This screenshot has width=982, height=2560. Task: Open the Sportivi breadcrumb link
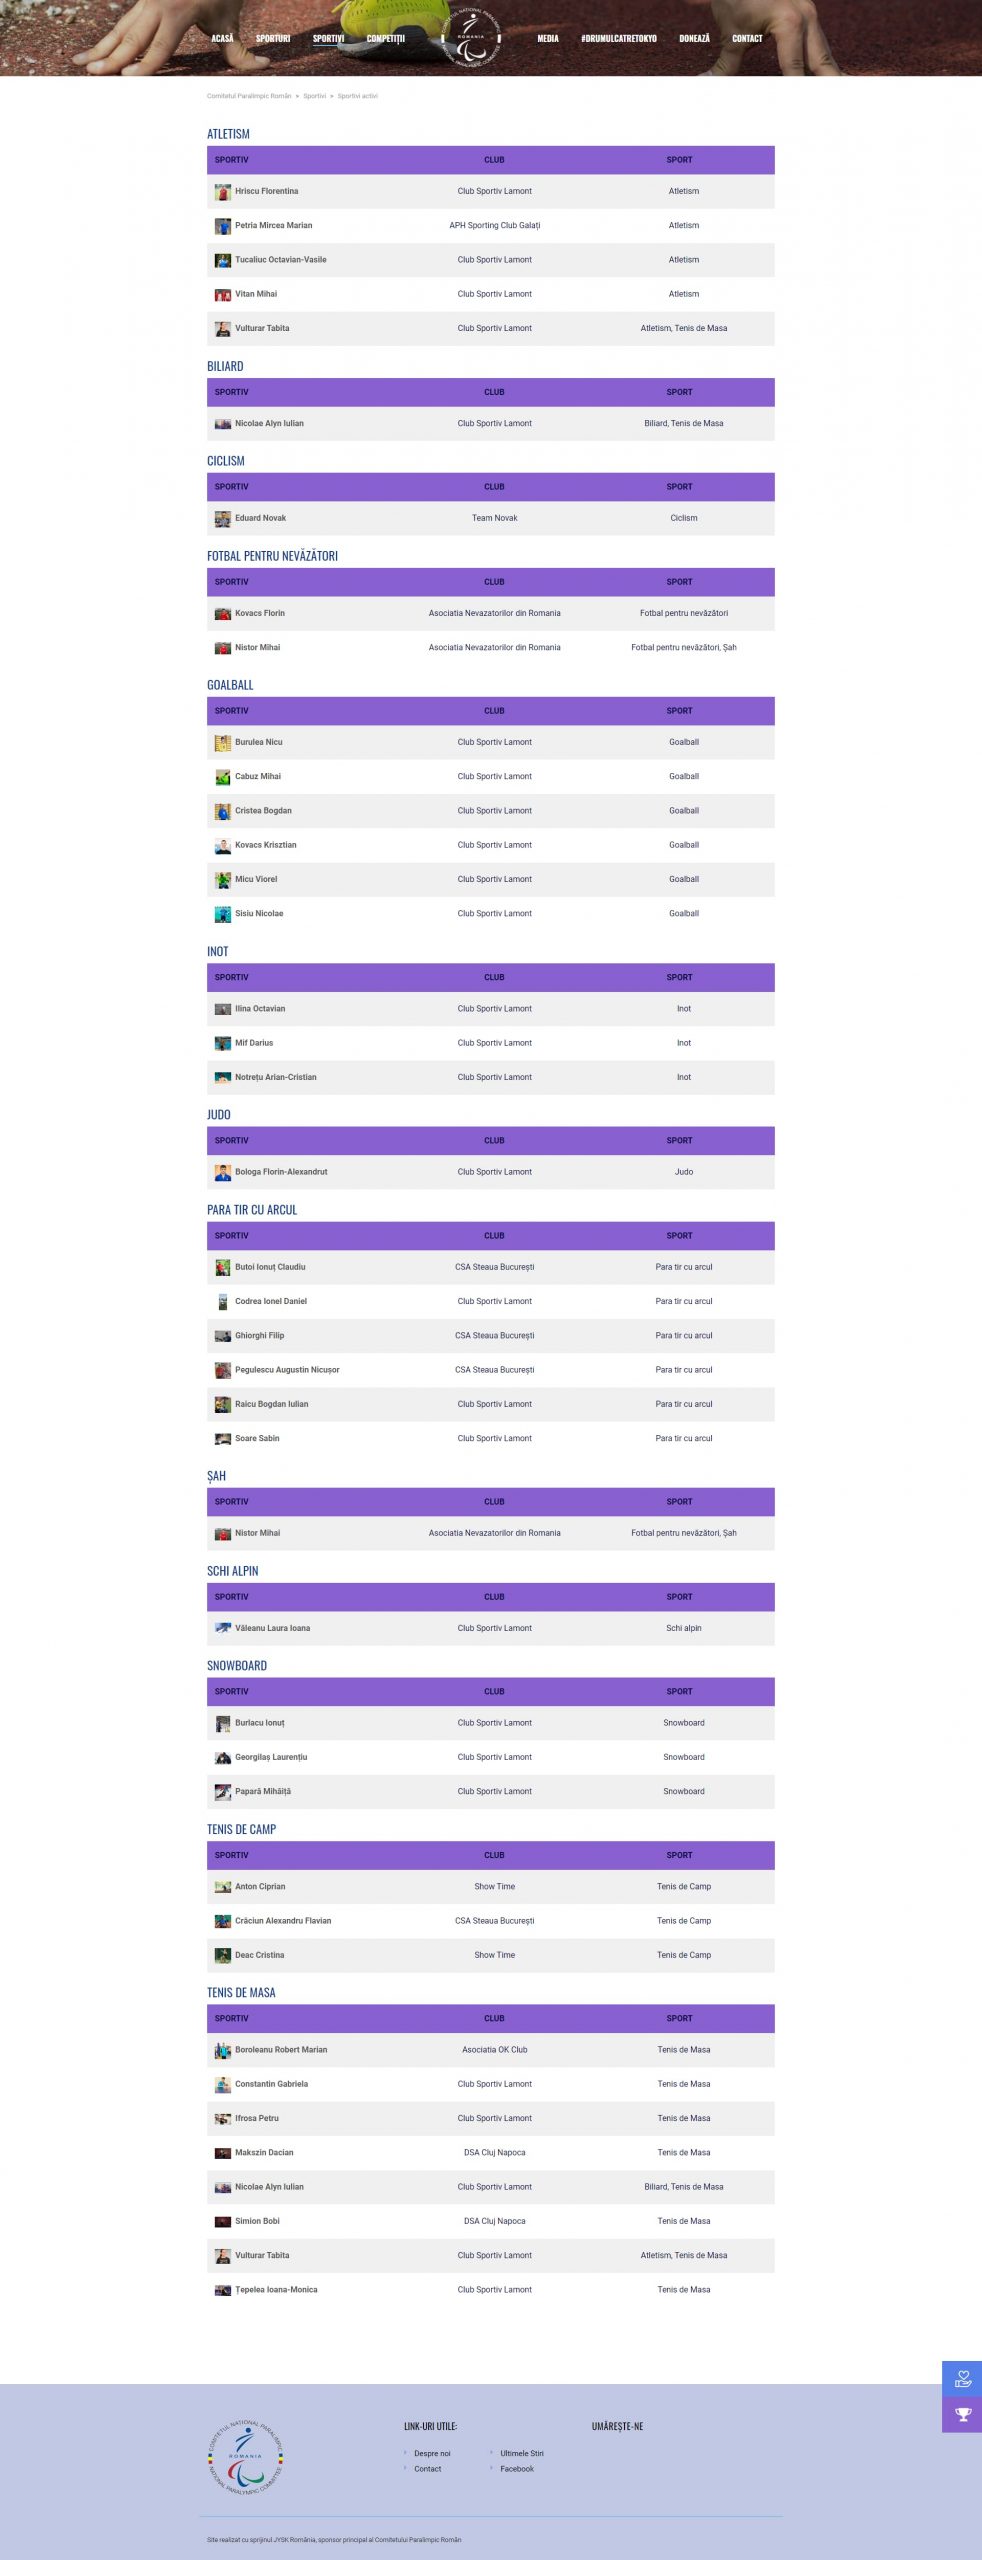pyautogui.click(x=315, y=96)
